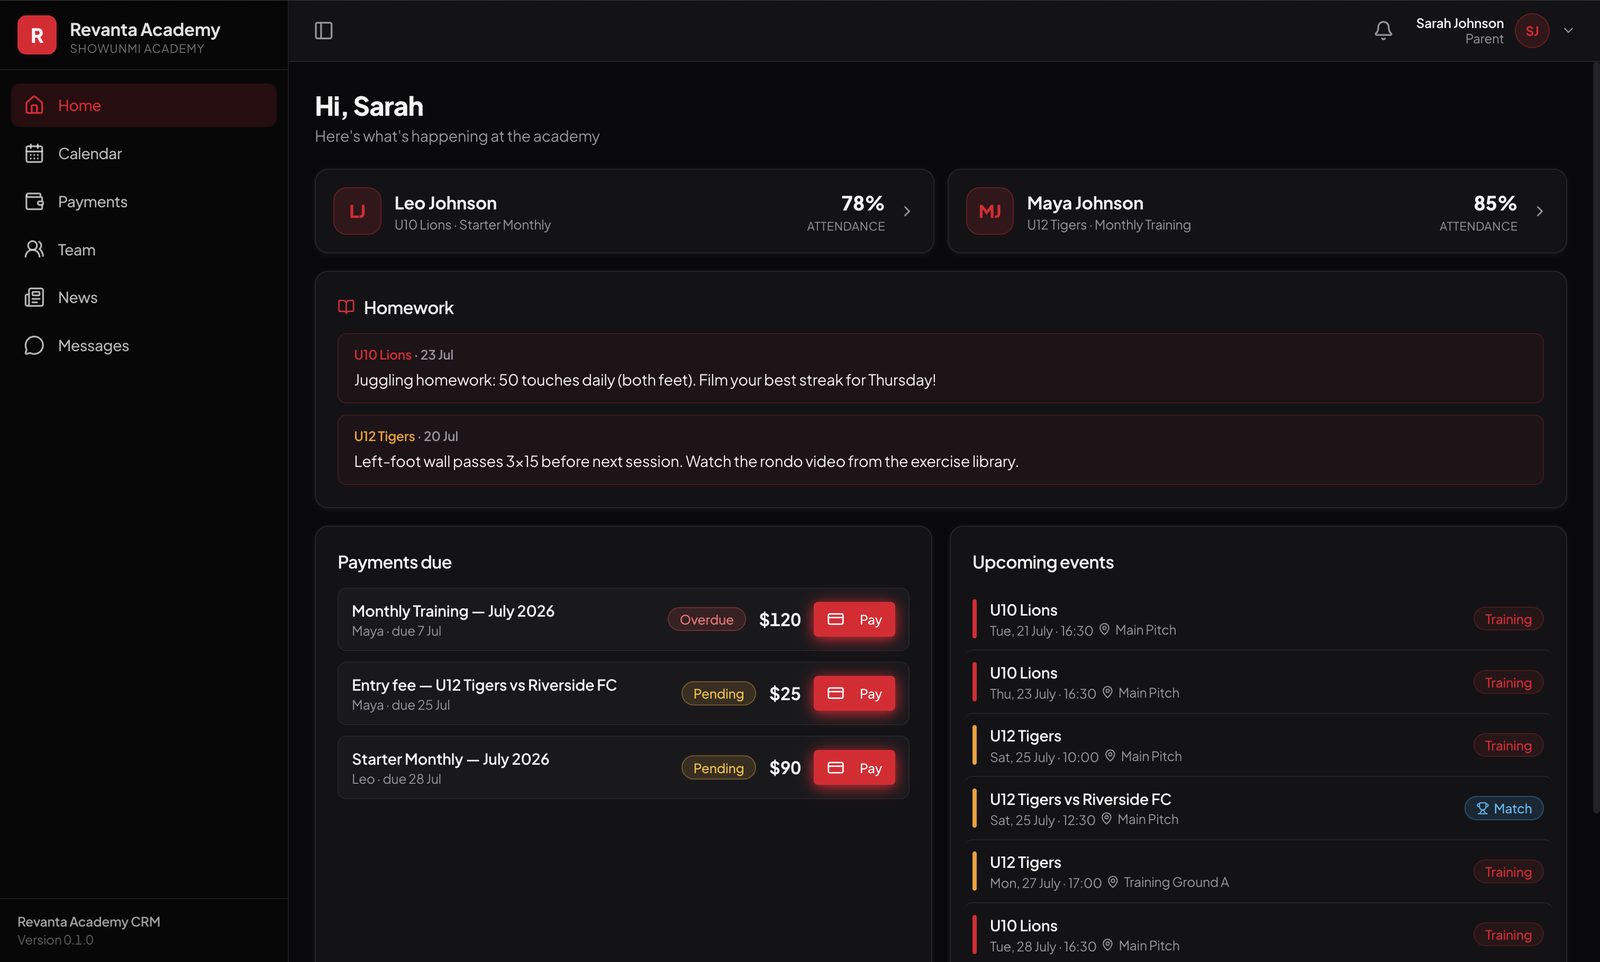
Task: Pay the $90 Starter Monthly fee
Action: (854, 768)
